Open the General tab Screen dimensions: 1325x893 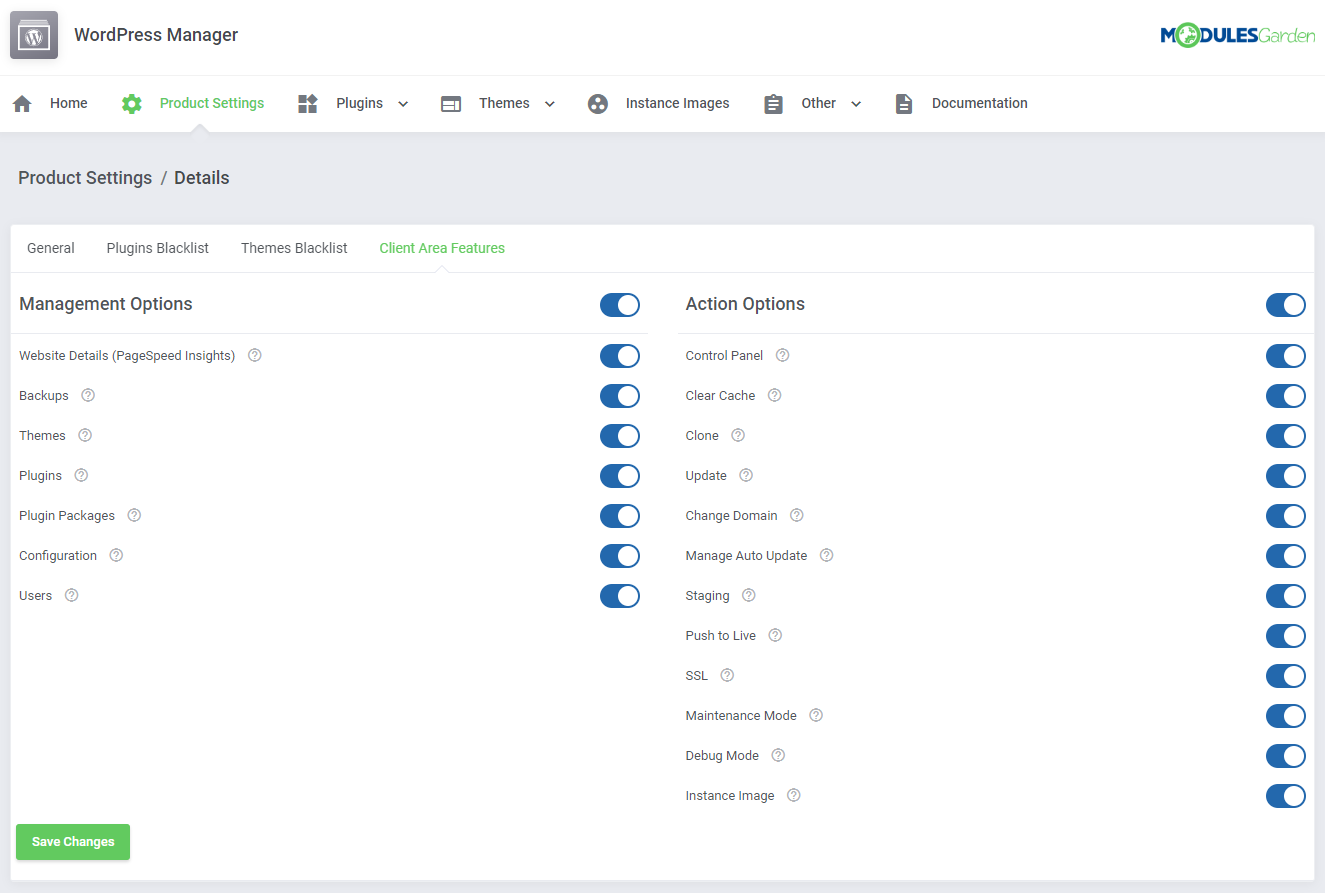tap(51, 248)
